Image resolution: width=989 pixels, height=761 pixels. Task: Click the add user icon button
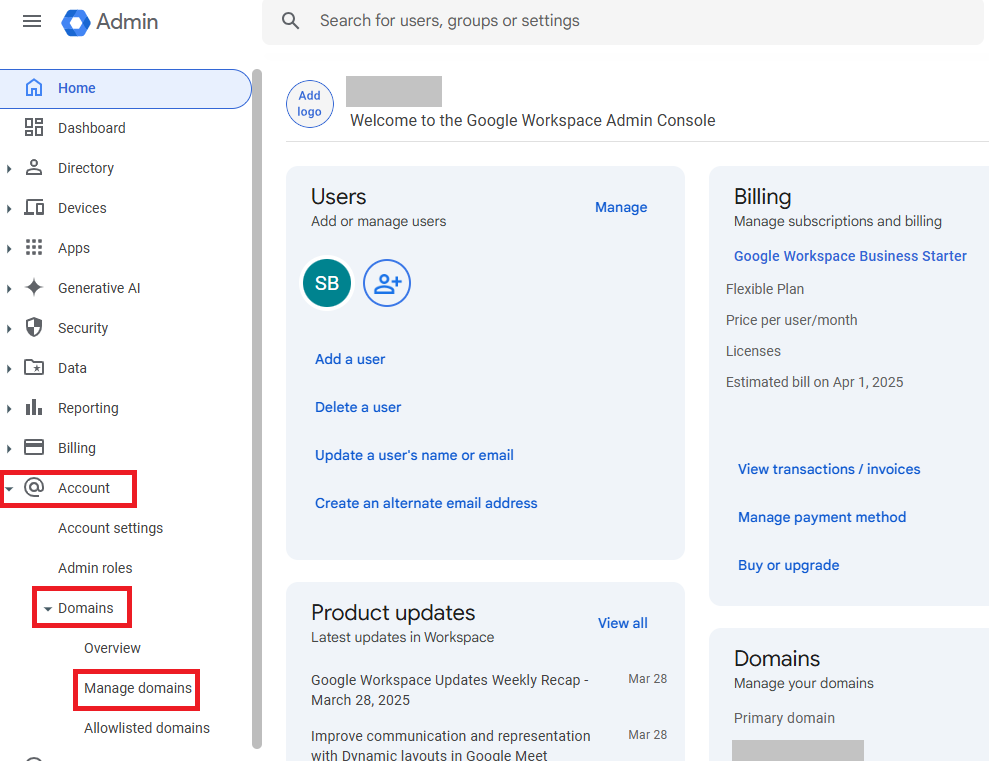[387, 284]
